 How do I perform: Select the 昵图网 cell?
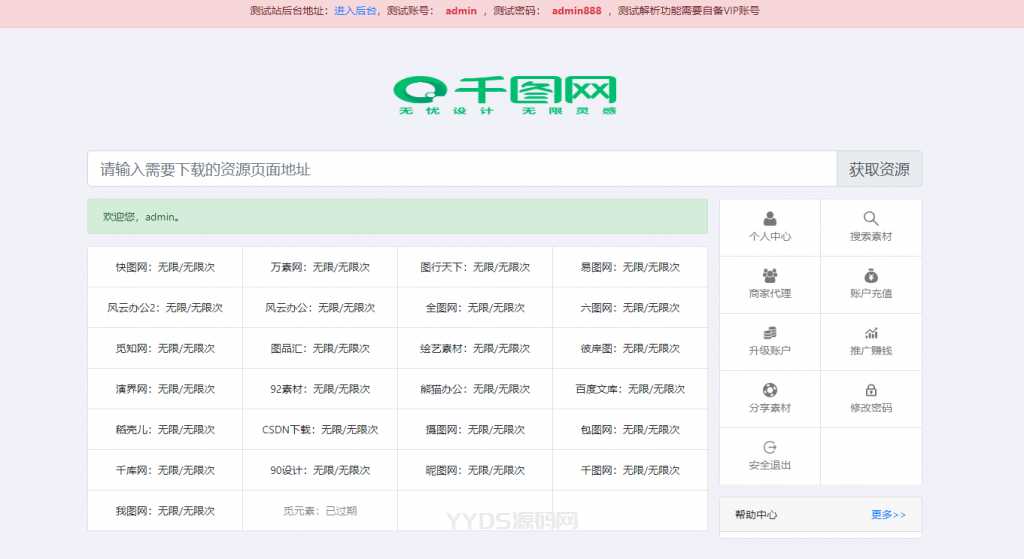(x=475, y=470)
